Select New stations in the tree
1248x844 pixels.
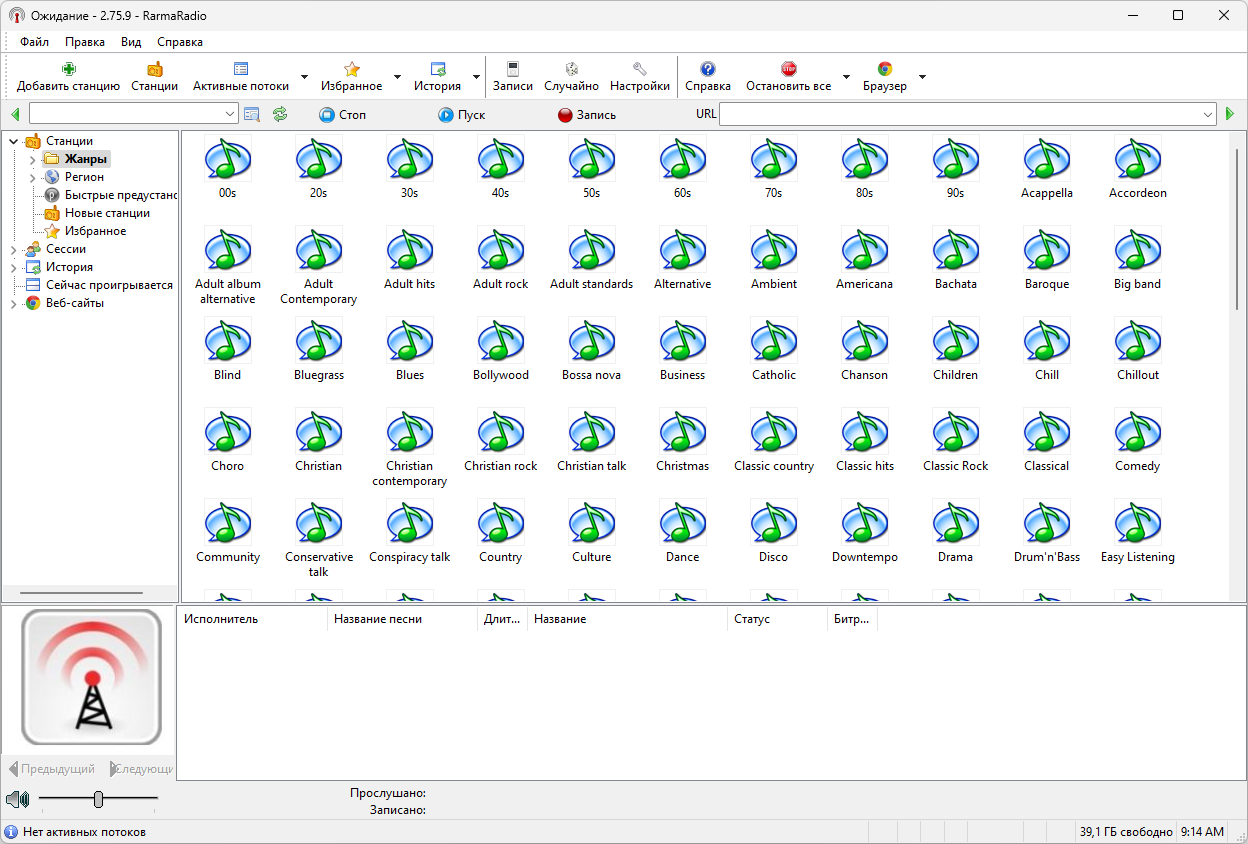tap(107, 213)
